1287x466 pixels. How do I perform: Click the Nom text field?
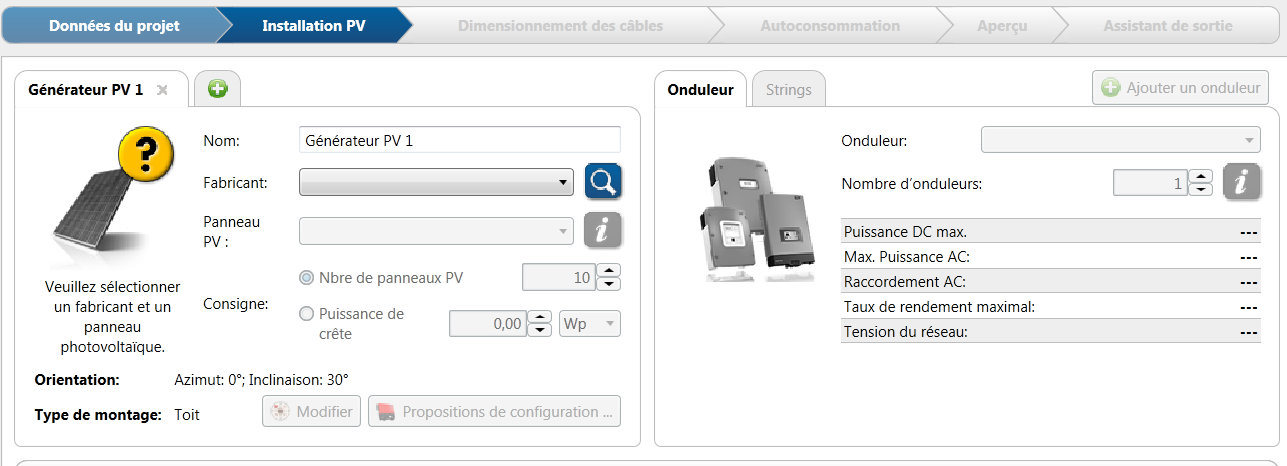tap(459, 140)
